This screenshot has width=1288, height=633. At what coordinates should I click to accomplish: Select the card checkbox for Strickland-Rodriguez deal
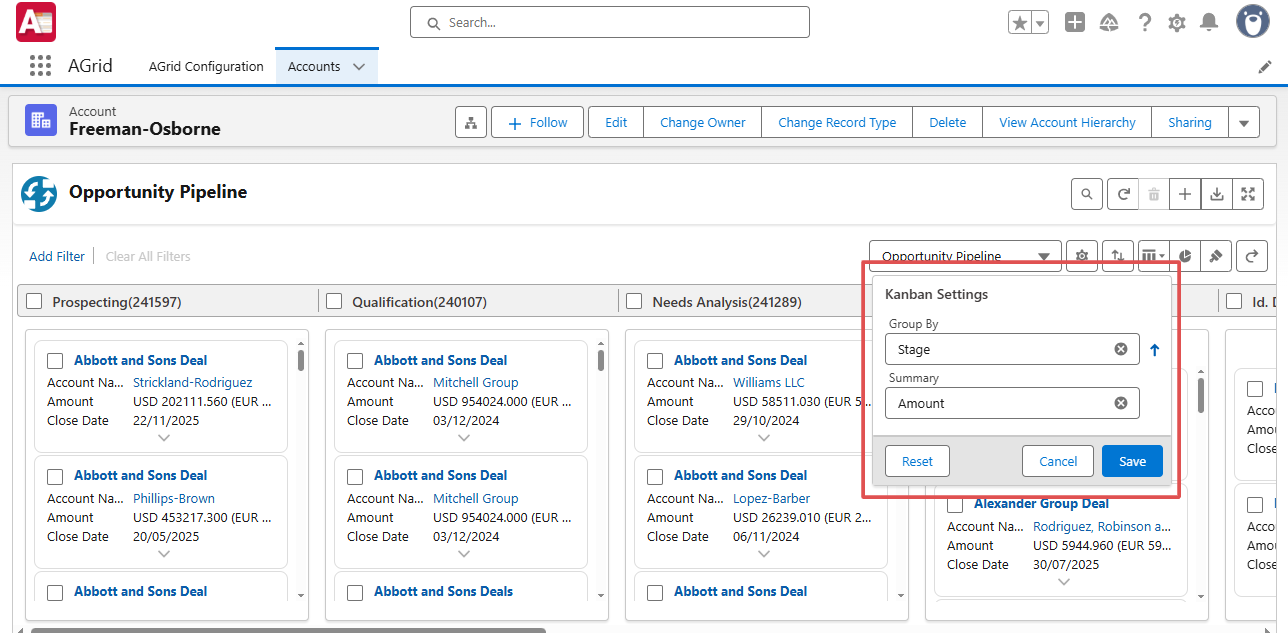coord(55,361)
